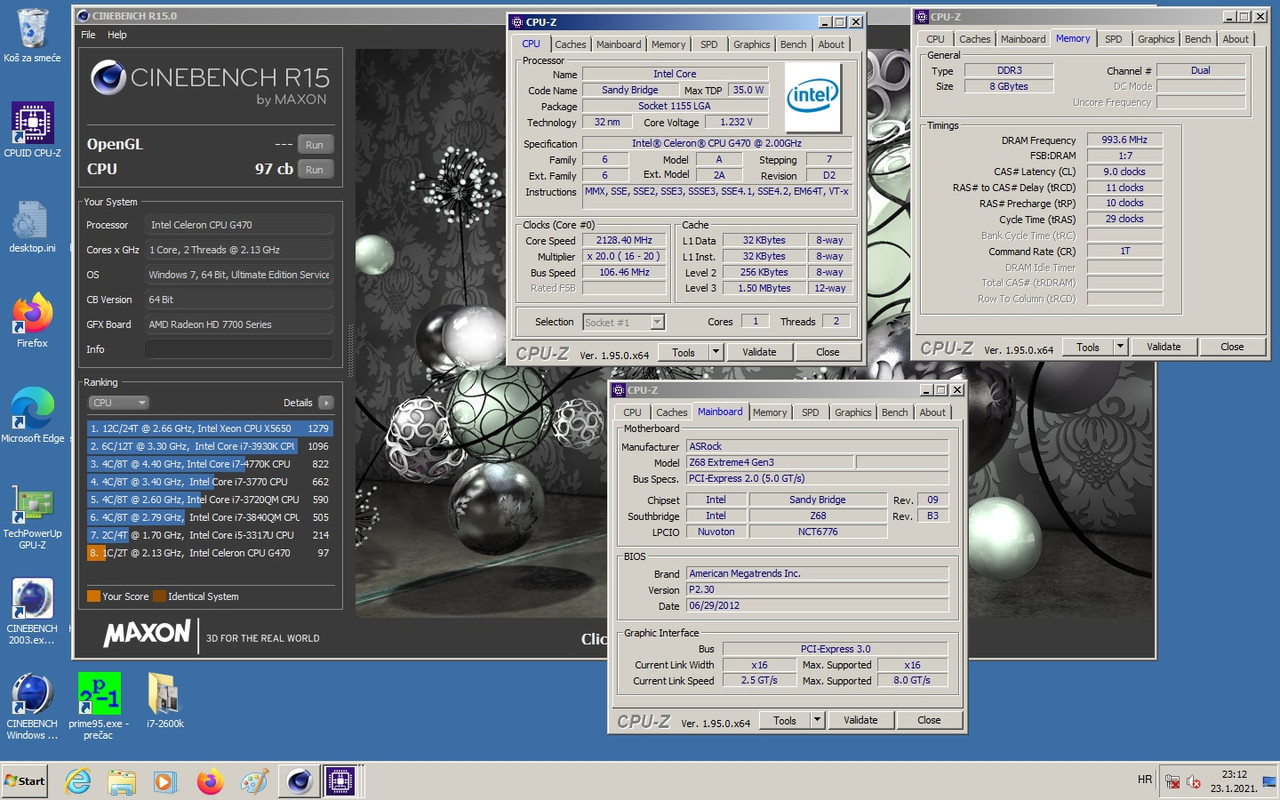Screen dimensions: 1280x800
Task: Switch to Memory tab in CPU-Z Mainboard window
Action: 769,412
